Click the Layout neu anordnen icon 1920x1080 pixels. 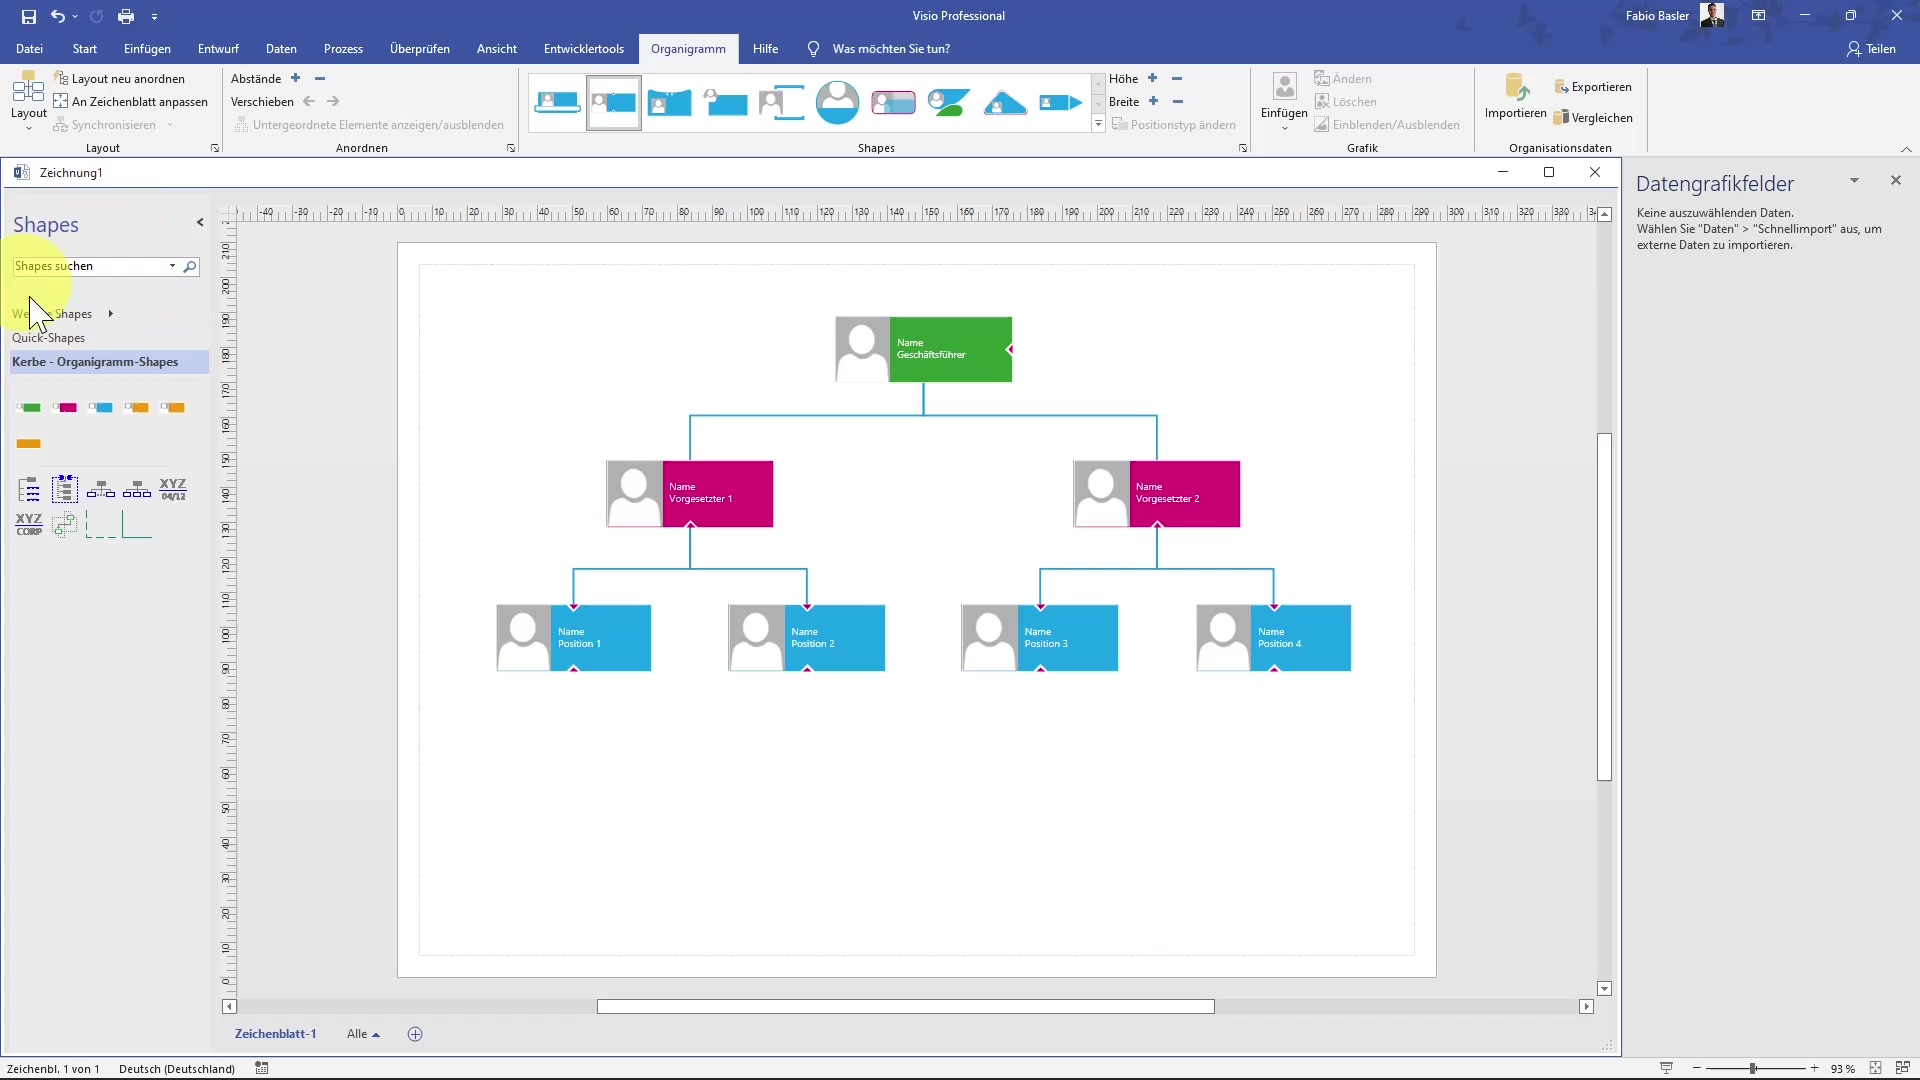[61, 78]
